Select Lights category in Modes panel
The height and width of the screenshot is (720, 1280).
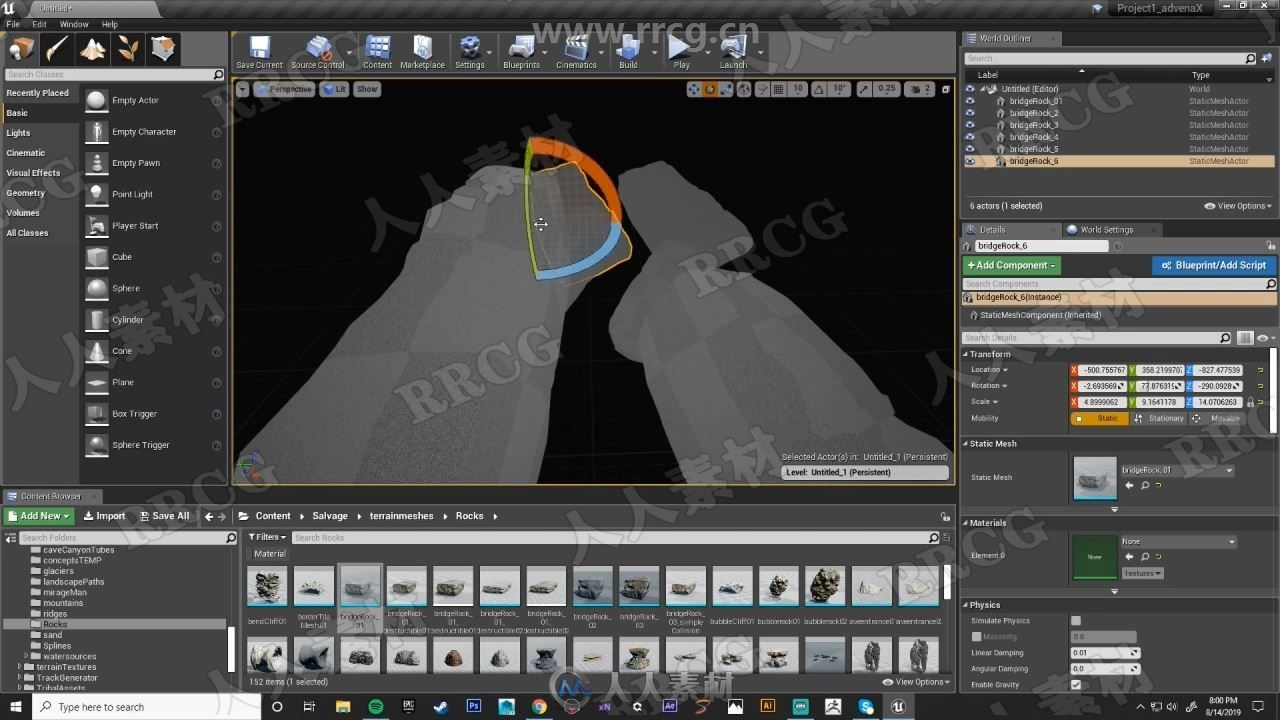19,133
